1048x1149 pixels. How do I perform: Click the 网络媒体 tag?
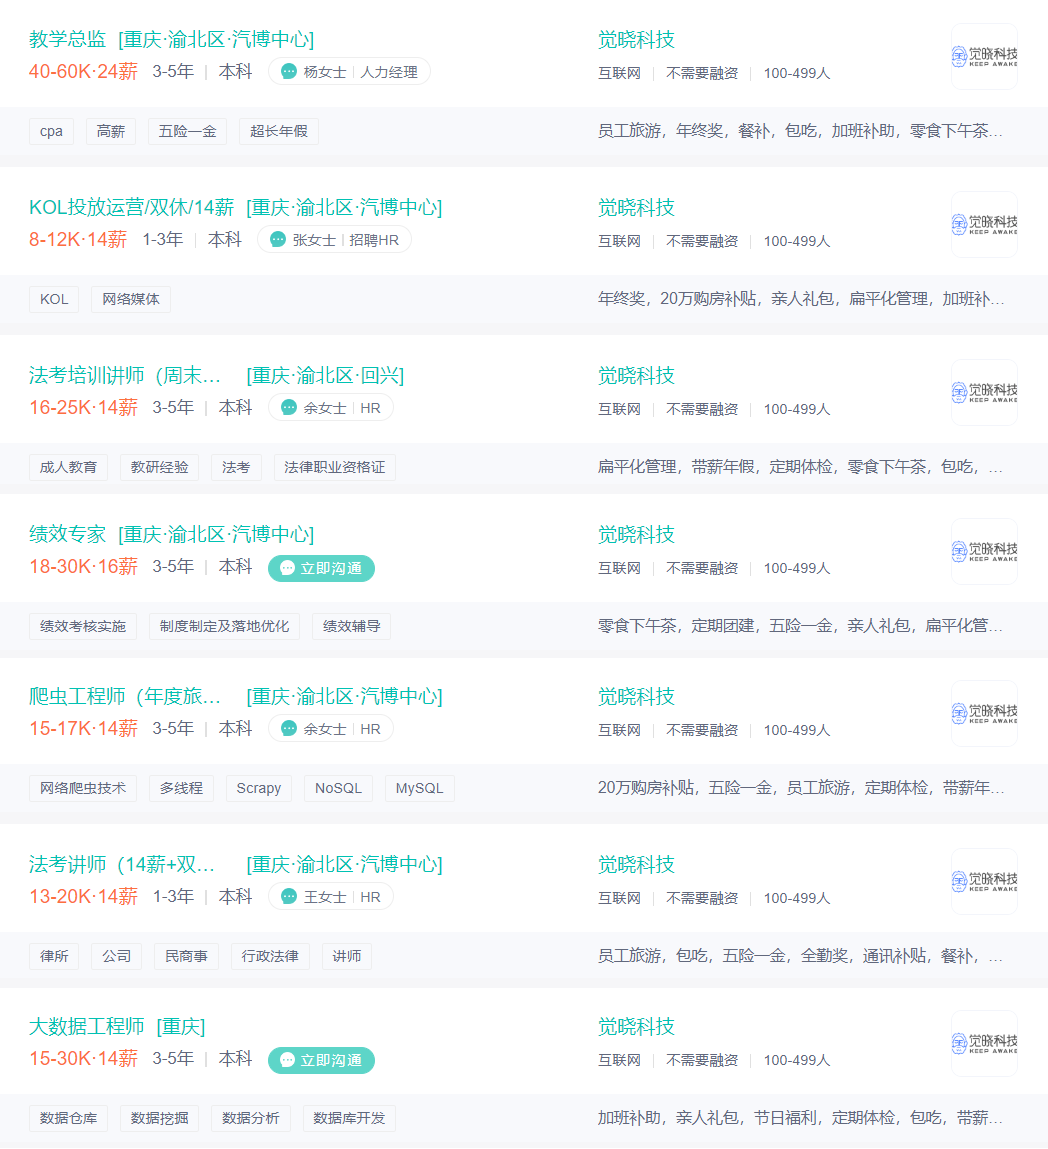[x=130, y=299]
